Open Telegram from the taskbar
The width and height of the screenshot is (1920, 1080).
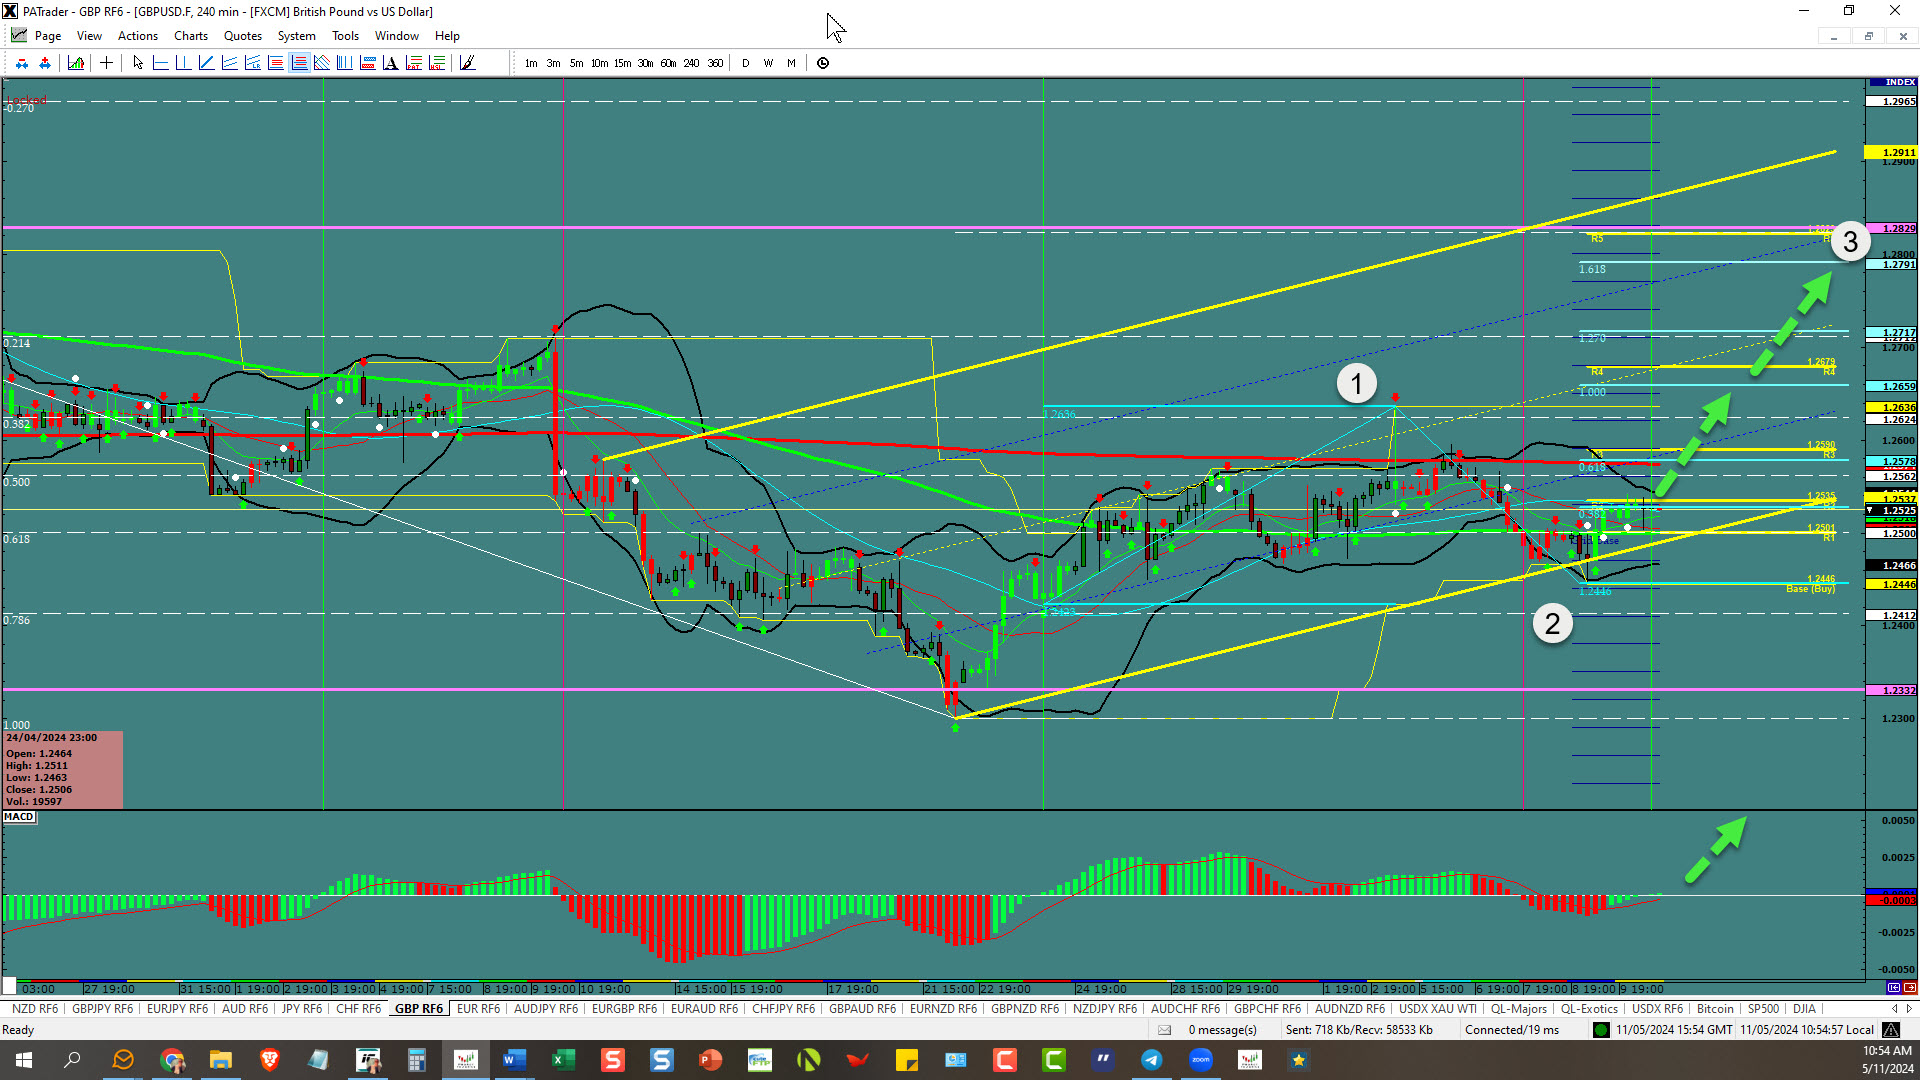(x=1152, y=1060)
